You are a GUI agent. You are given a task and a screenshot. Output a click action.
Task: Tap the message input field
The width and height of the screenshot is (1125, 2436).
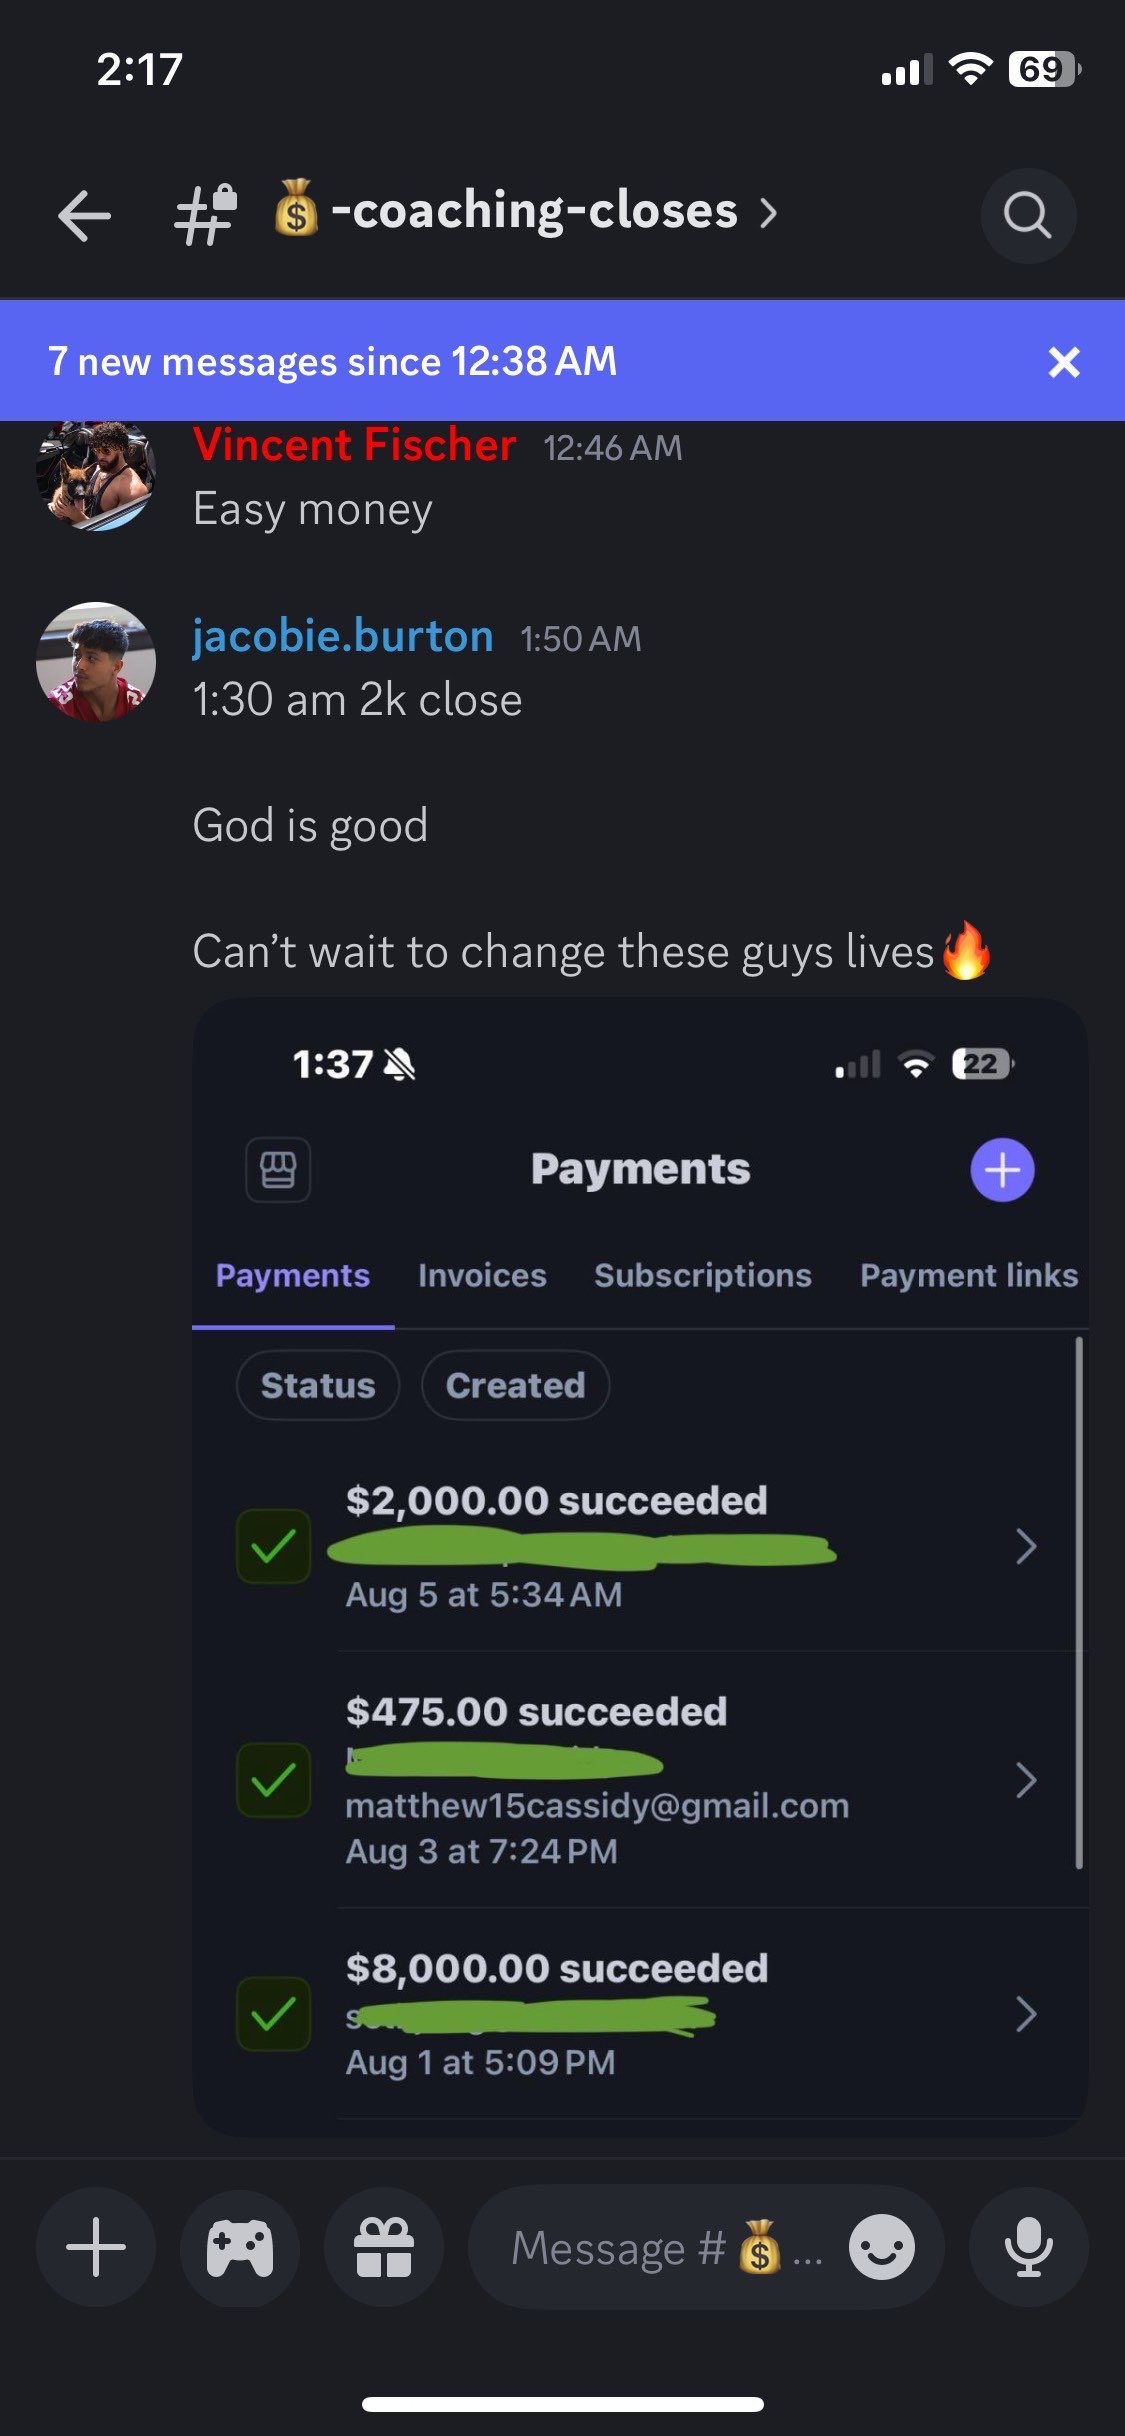(650, 2247)
